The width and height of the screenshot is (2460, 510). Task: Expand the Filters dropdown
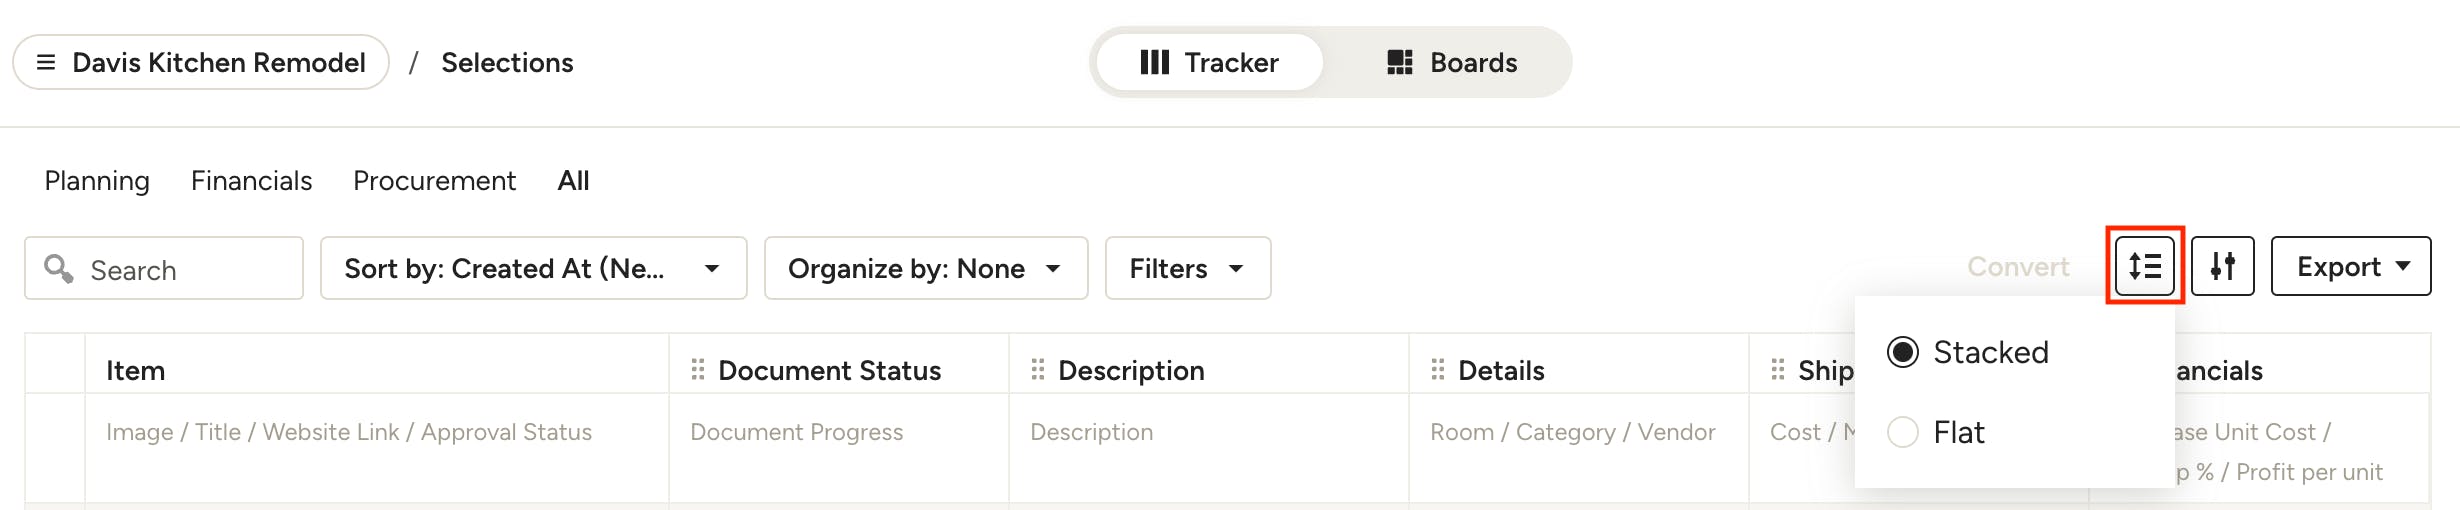1188,268
